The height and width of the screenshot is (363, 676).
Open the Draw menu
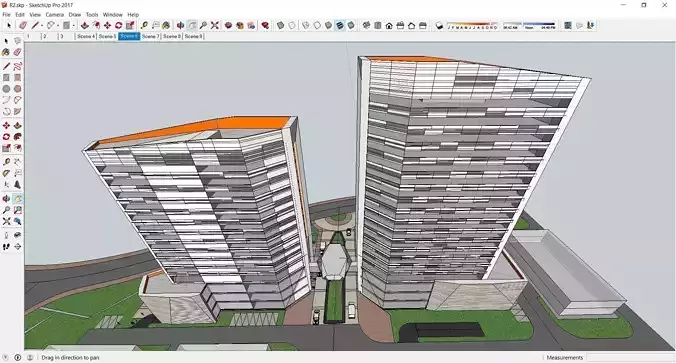[x=75, y=14]
